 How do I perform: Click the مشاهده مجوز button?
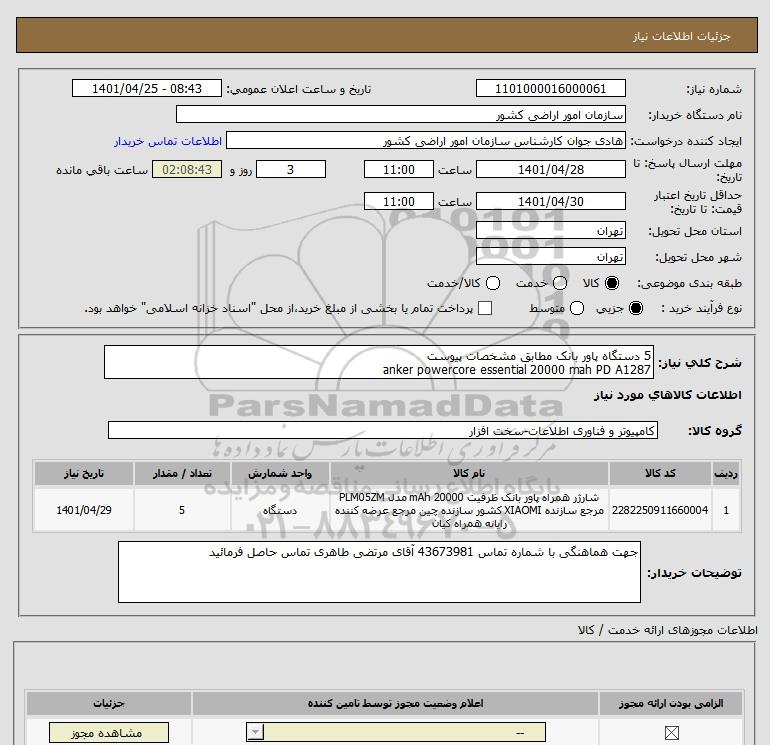pos(109,733)
